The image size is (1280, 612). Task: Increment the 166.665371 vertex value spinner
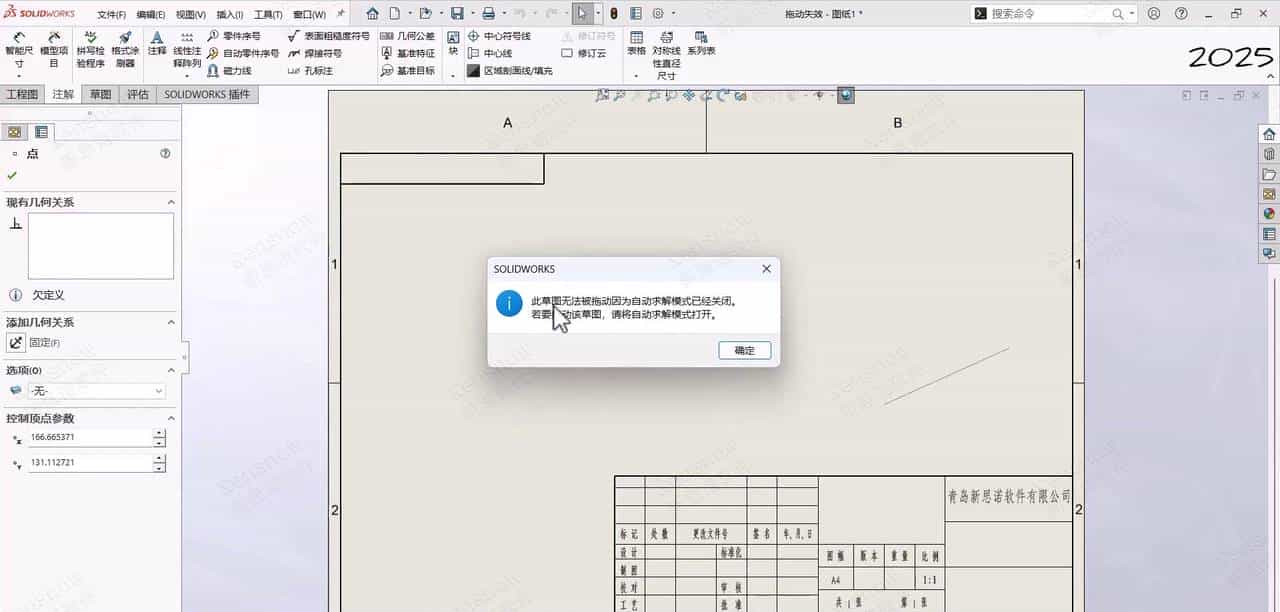[157, 432]
